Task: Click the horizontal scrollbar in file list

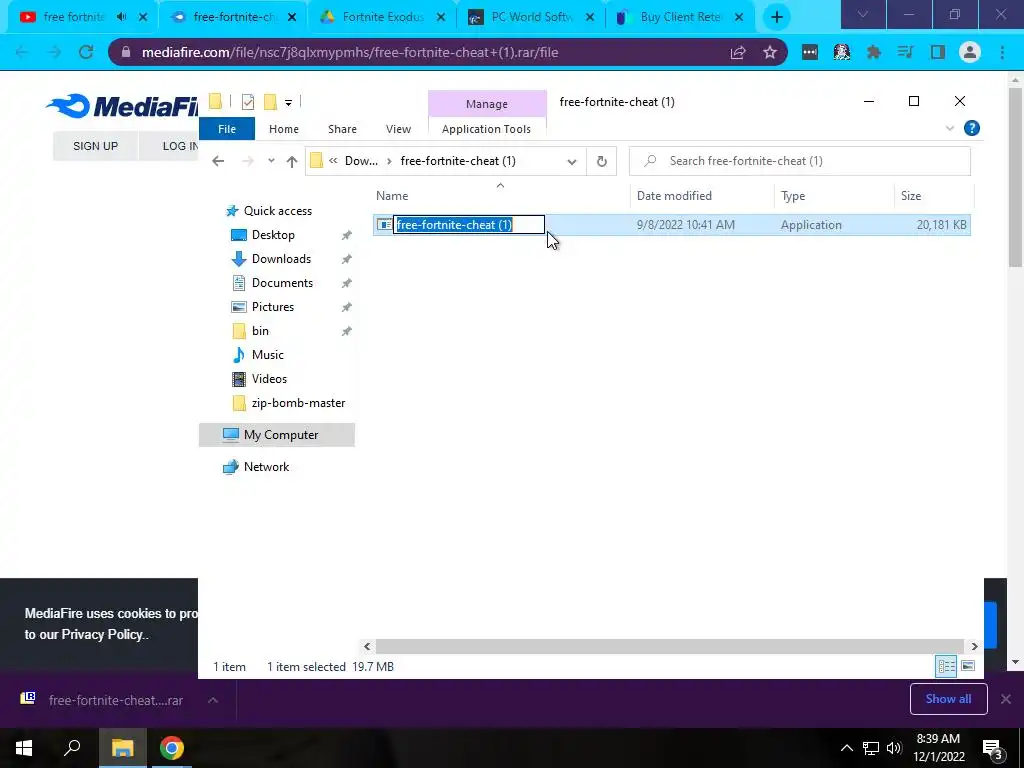Action: pyautogui.click(x=669, y=647)
